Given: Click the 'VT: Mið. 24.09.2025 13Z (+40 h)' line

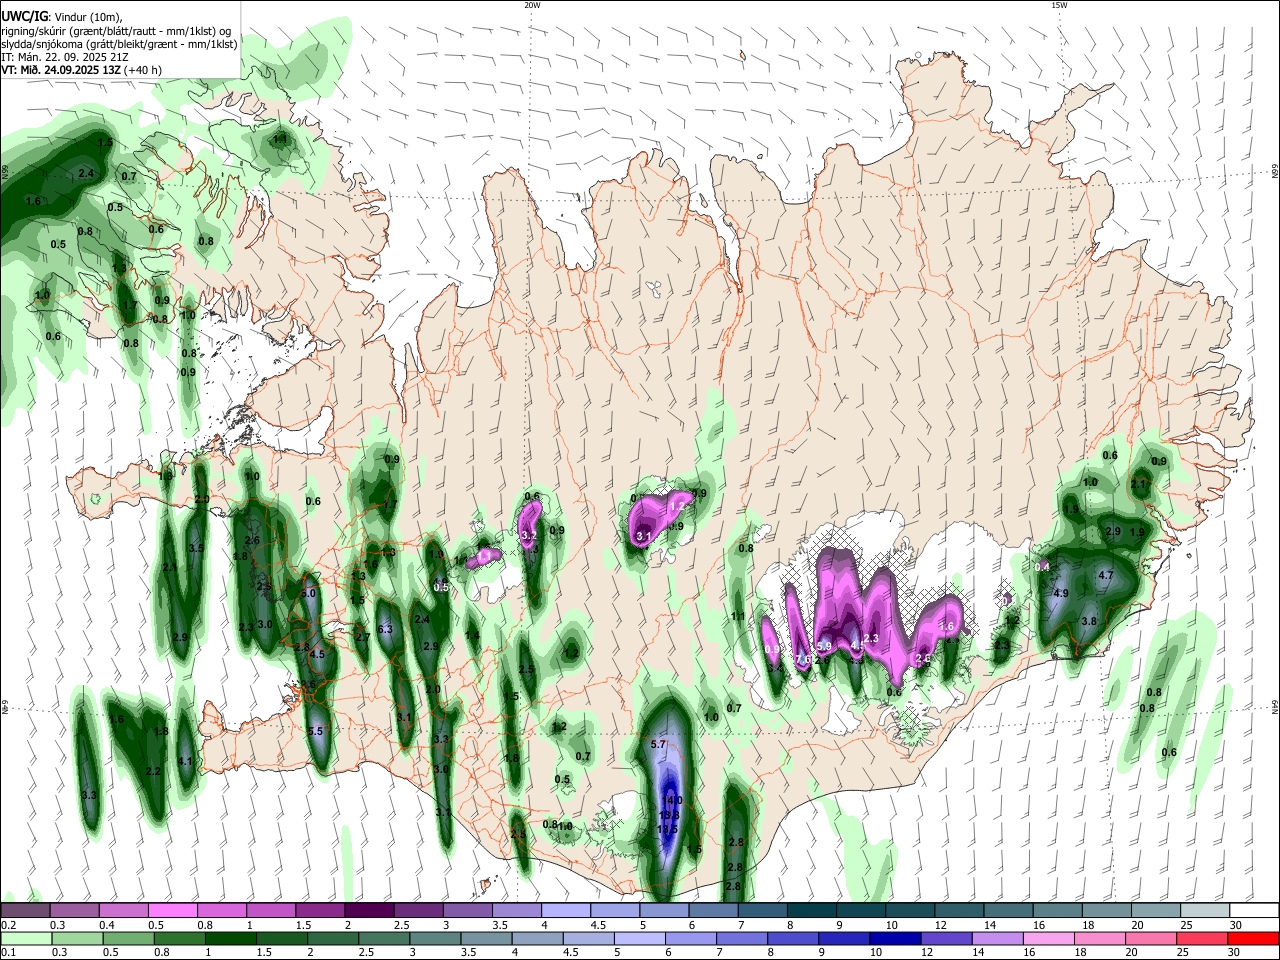Looking at the screenshot, I should point(82,70).
